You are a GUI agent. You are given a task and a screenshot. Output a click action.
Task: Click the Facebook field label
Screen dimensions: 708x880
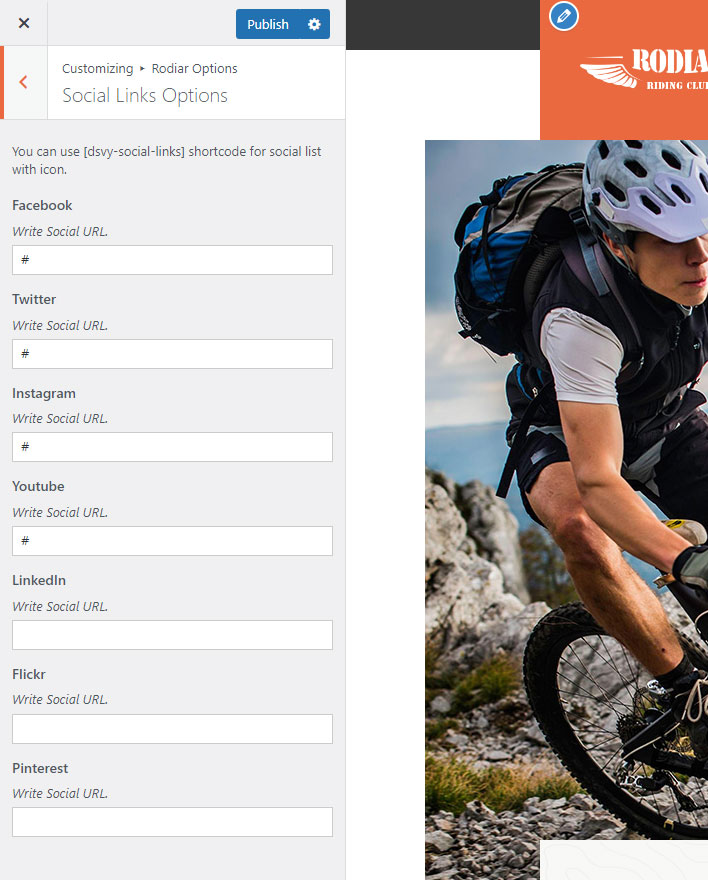pos(42,205)
